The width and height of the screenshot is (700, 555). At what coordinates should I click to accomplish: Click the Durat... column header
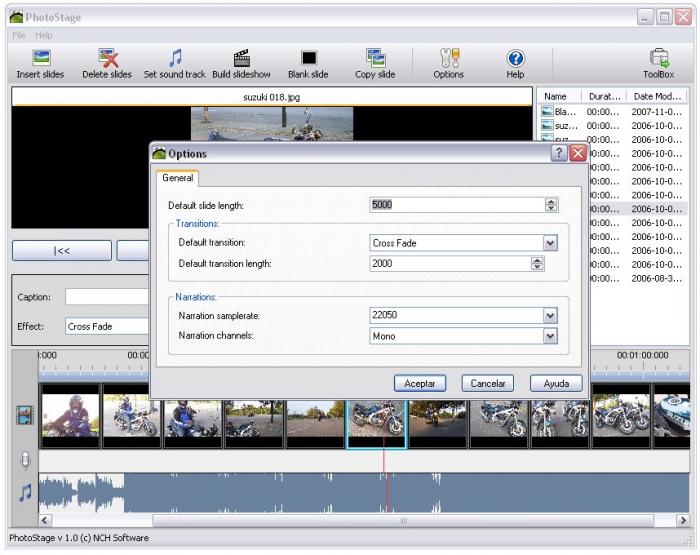click(x=604, y=96)
